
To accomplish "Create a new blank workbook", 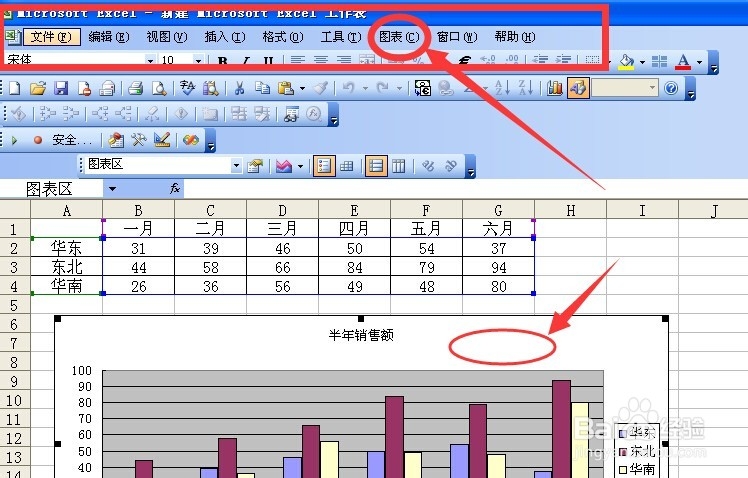I will (x=15, y=88).
